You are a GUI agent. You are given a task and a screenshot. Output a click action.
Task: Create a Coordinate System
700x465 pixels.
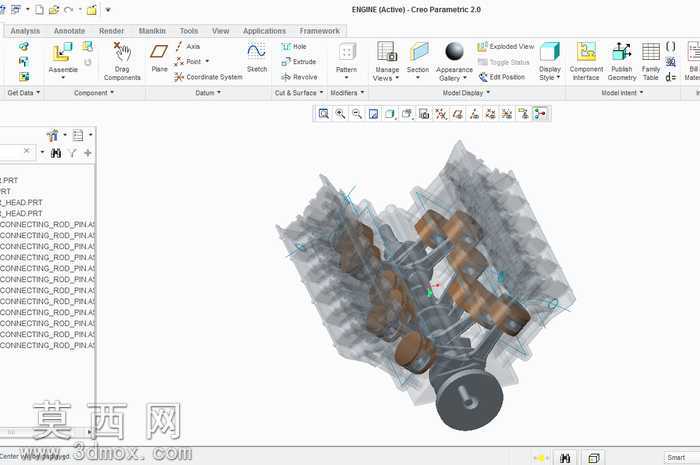pos(208,77)
